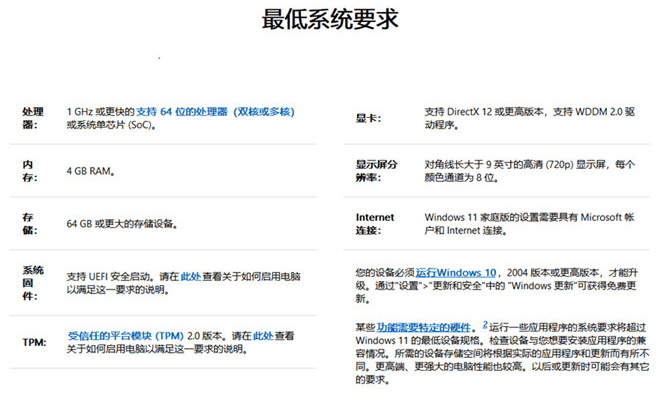Screen dimensions: 671x399
Task: Click the 显卡 row label
Action: point(368,118)
